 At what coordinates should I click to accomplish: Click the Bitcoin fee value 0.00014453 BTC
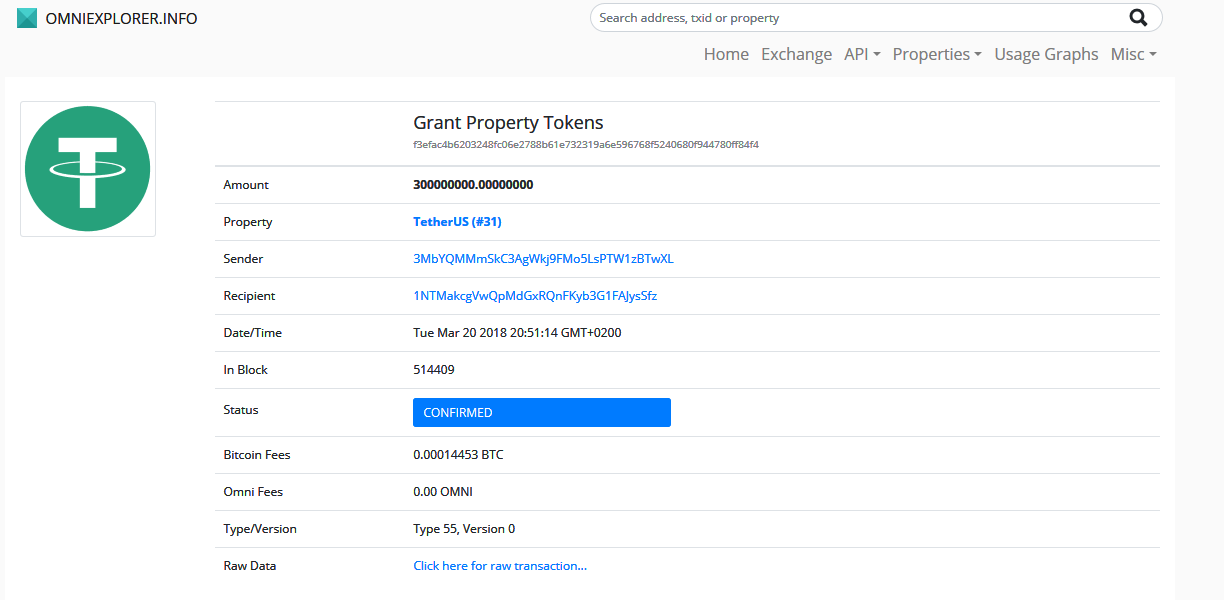point(458,455)
